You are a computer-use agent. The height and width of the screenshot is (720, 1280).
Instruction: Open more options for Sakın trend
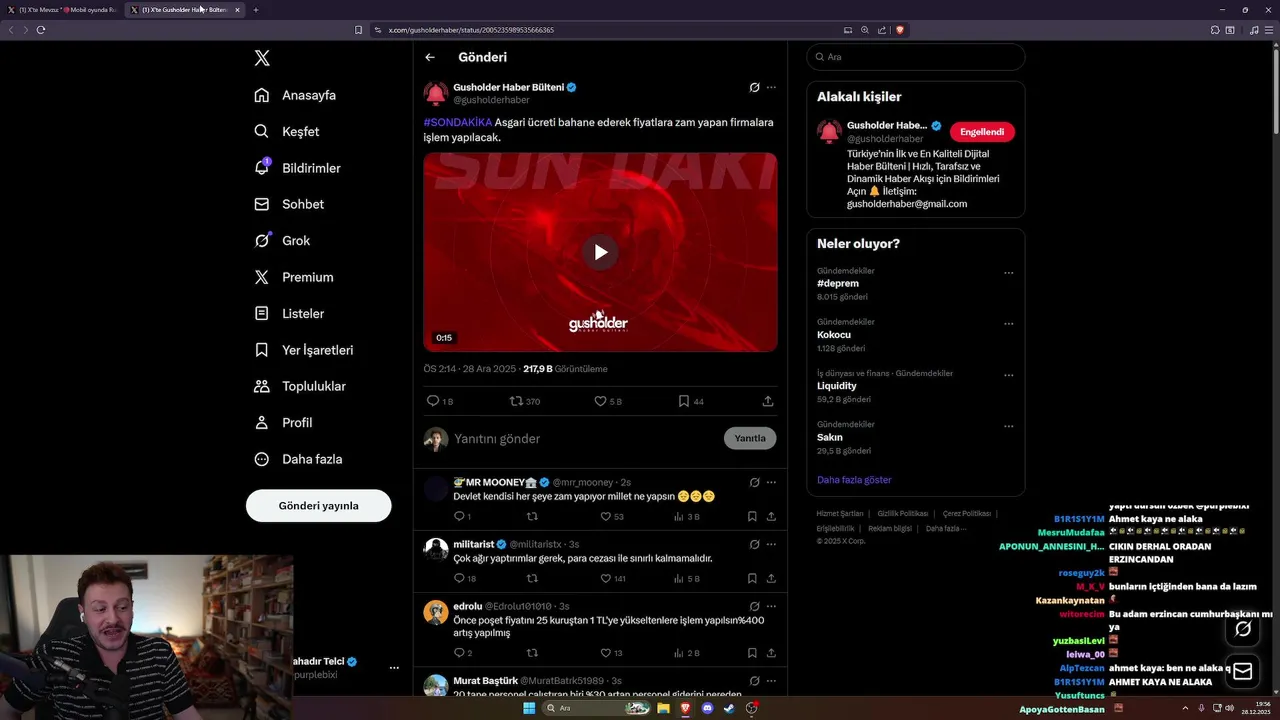coord(1008,426)
